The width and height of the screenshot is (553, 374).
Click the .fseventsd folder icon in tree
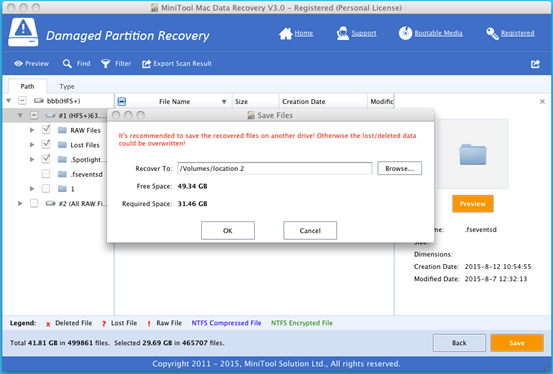tap(62, 174)
